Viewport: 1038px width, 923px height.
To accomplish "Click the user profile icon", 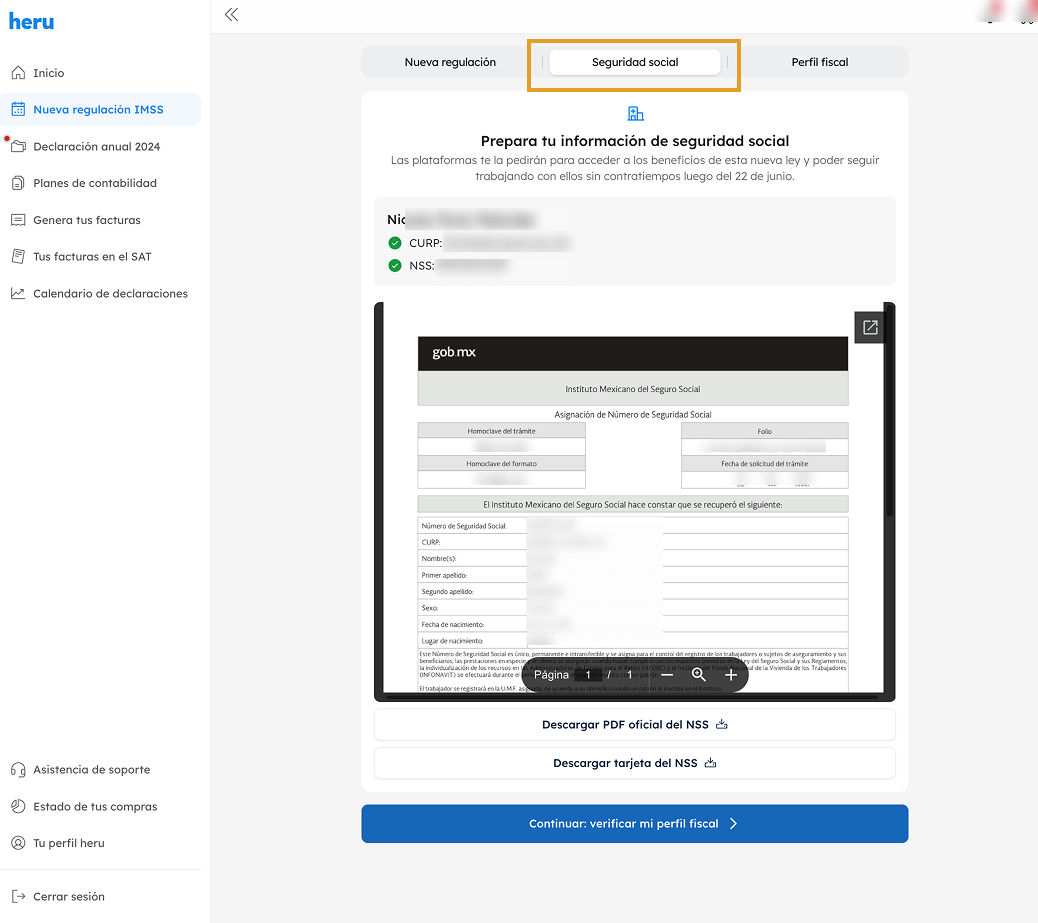I will pos(19,843).
